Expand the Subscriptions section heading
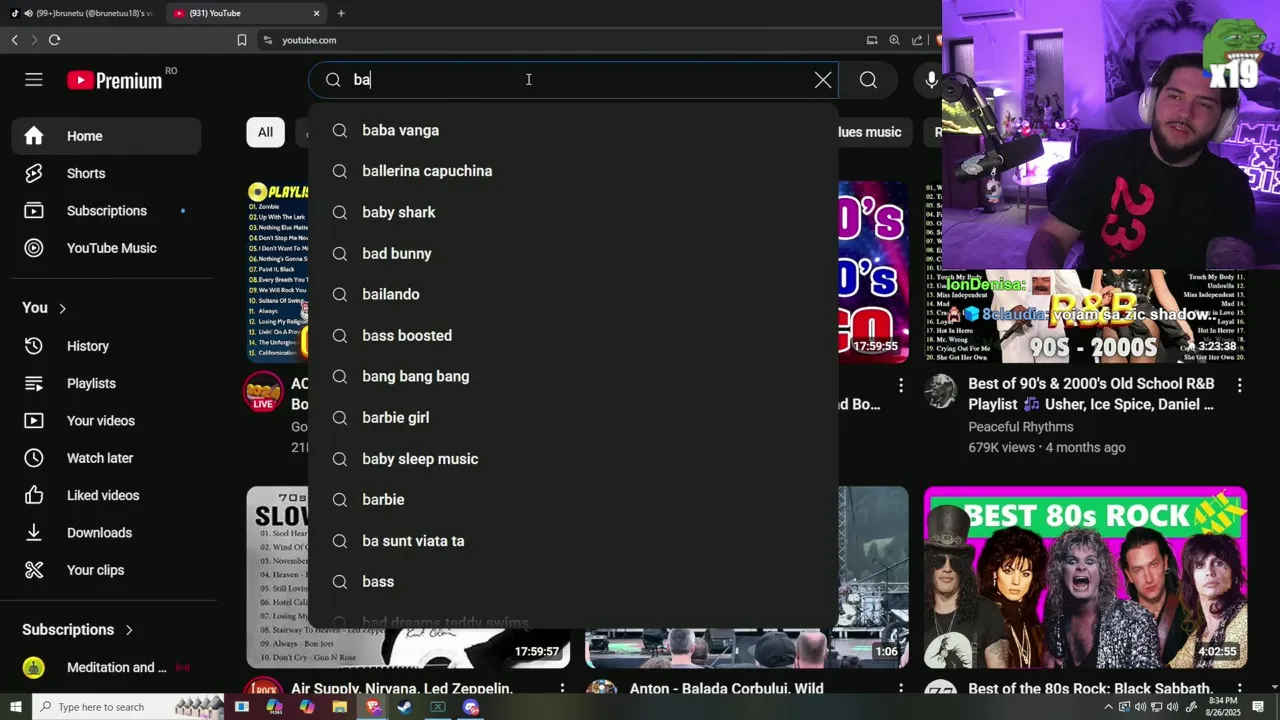 (x=78, y=630)
